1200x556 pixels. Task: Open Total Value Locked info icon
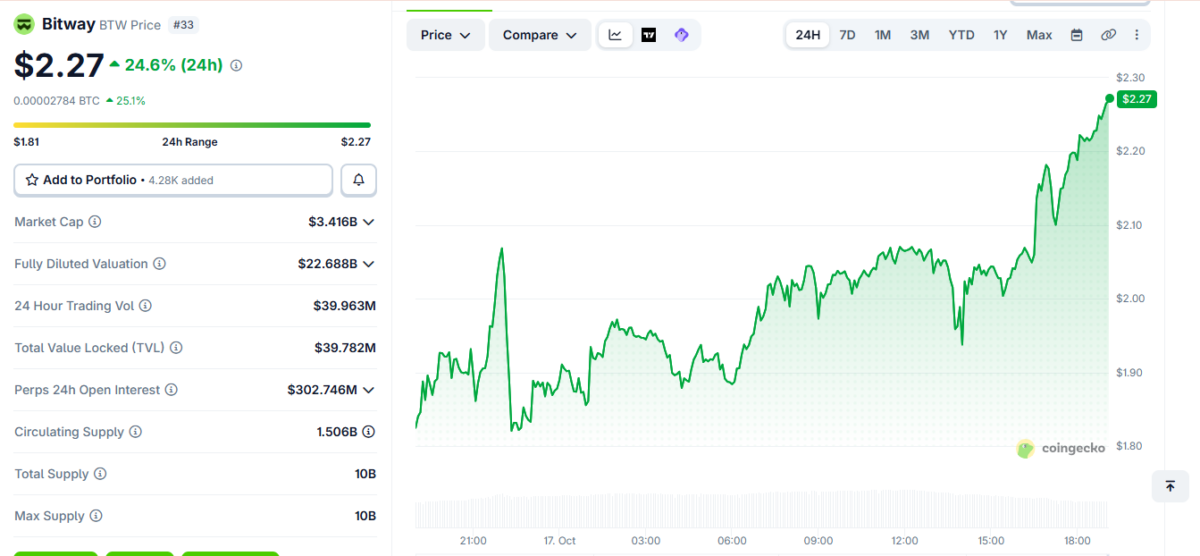(x=176, y=348)
